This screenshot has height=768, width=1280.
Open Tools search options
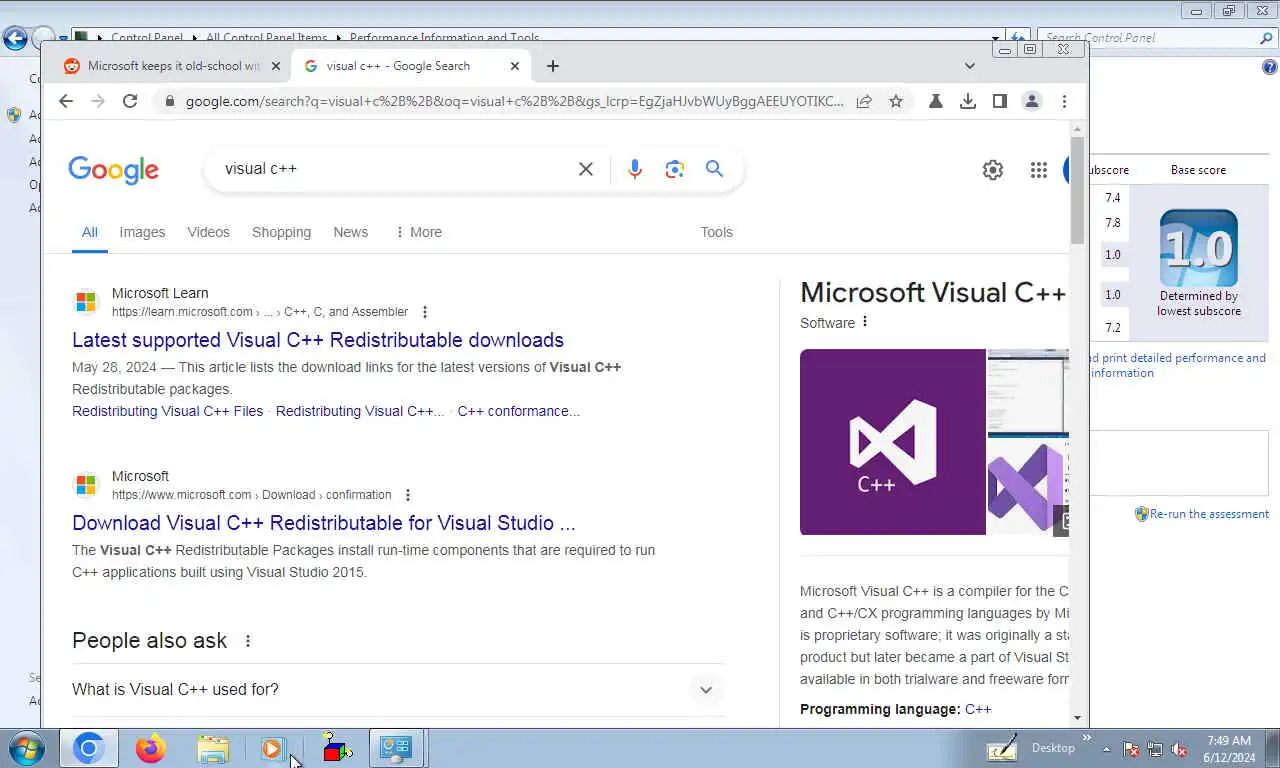click(x=716, y=232)
